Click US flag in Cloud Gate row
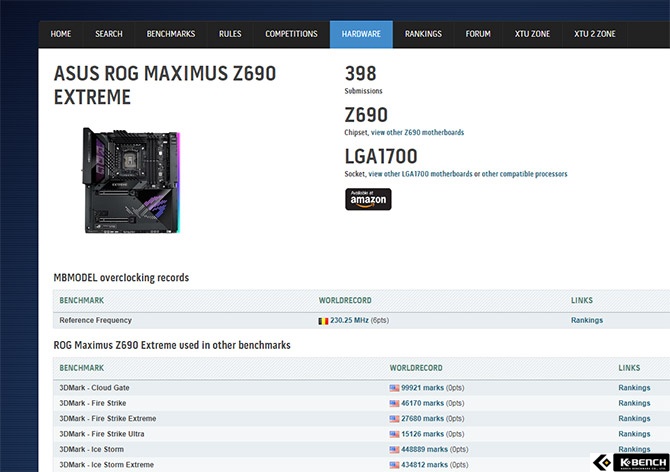The image size is (670, 472). (x=394, y=388)
